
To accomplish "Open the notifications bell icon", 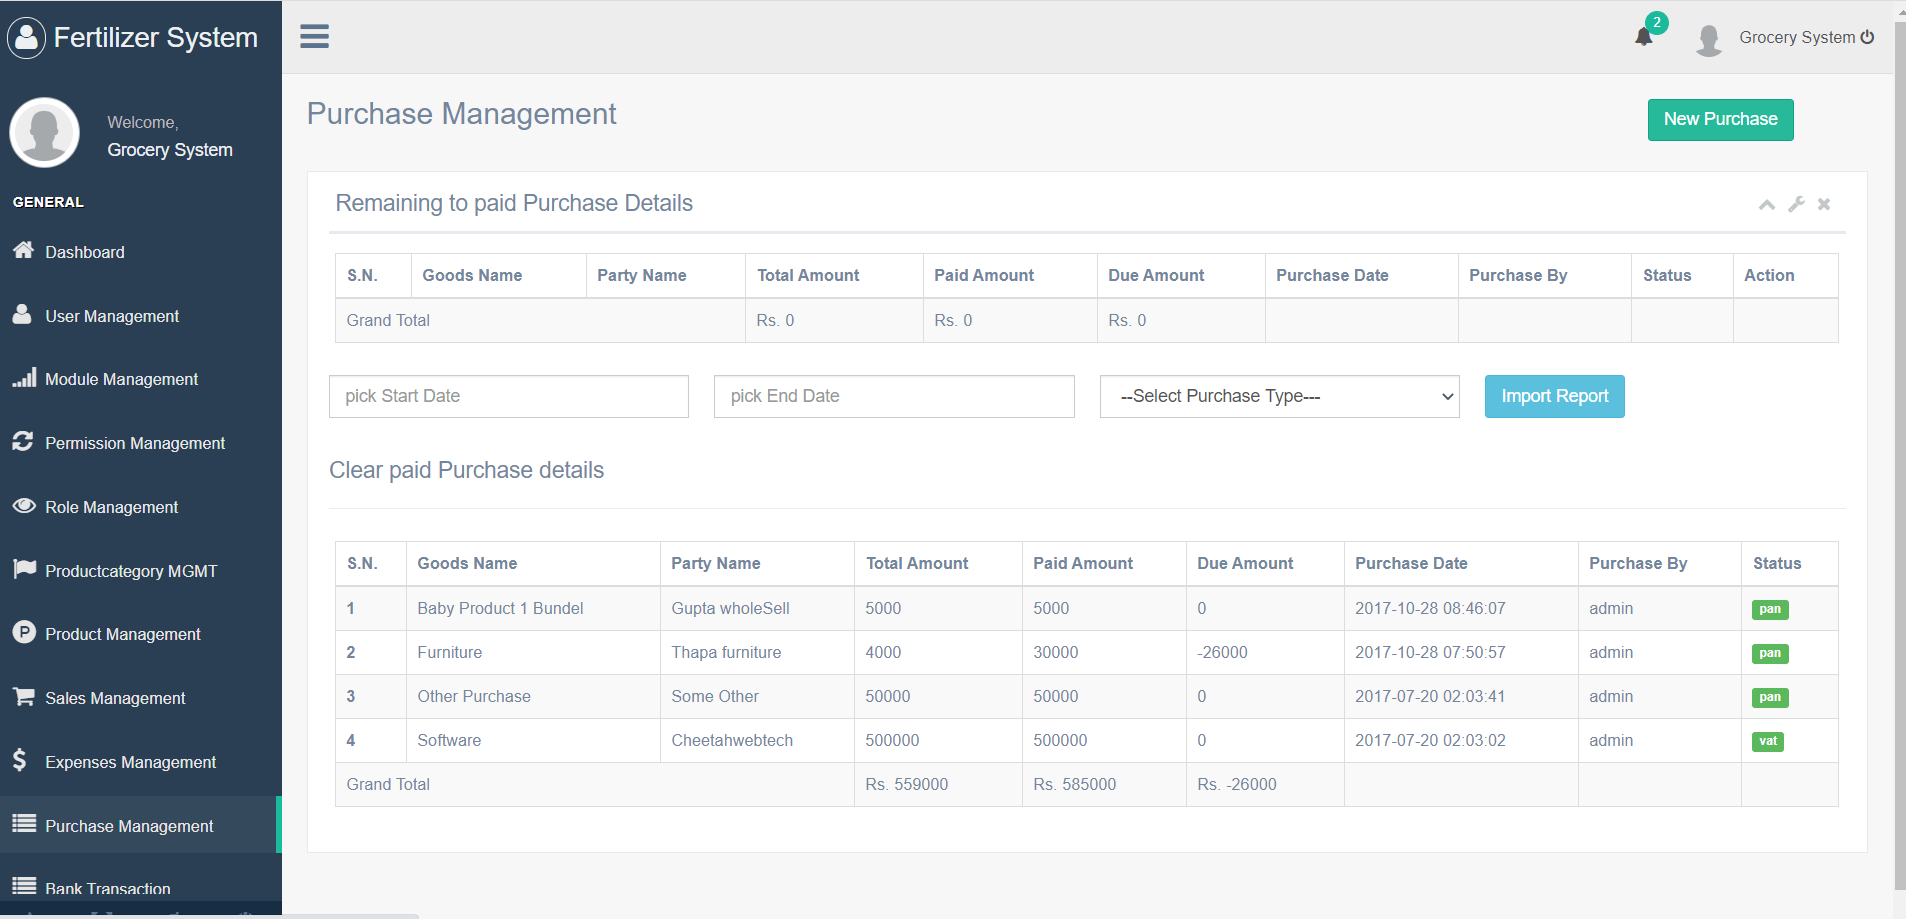I will (1644, 37).
